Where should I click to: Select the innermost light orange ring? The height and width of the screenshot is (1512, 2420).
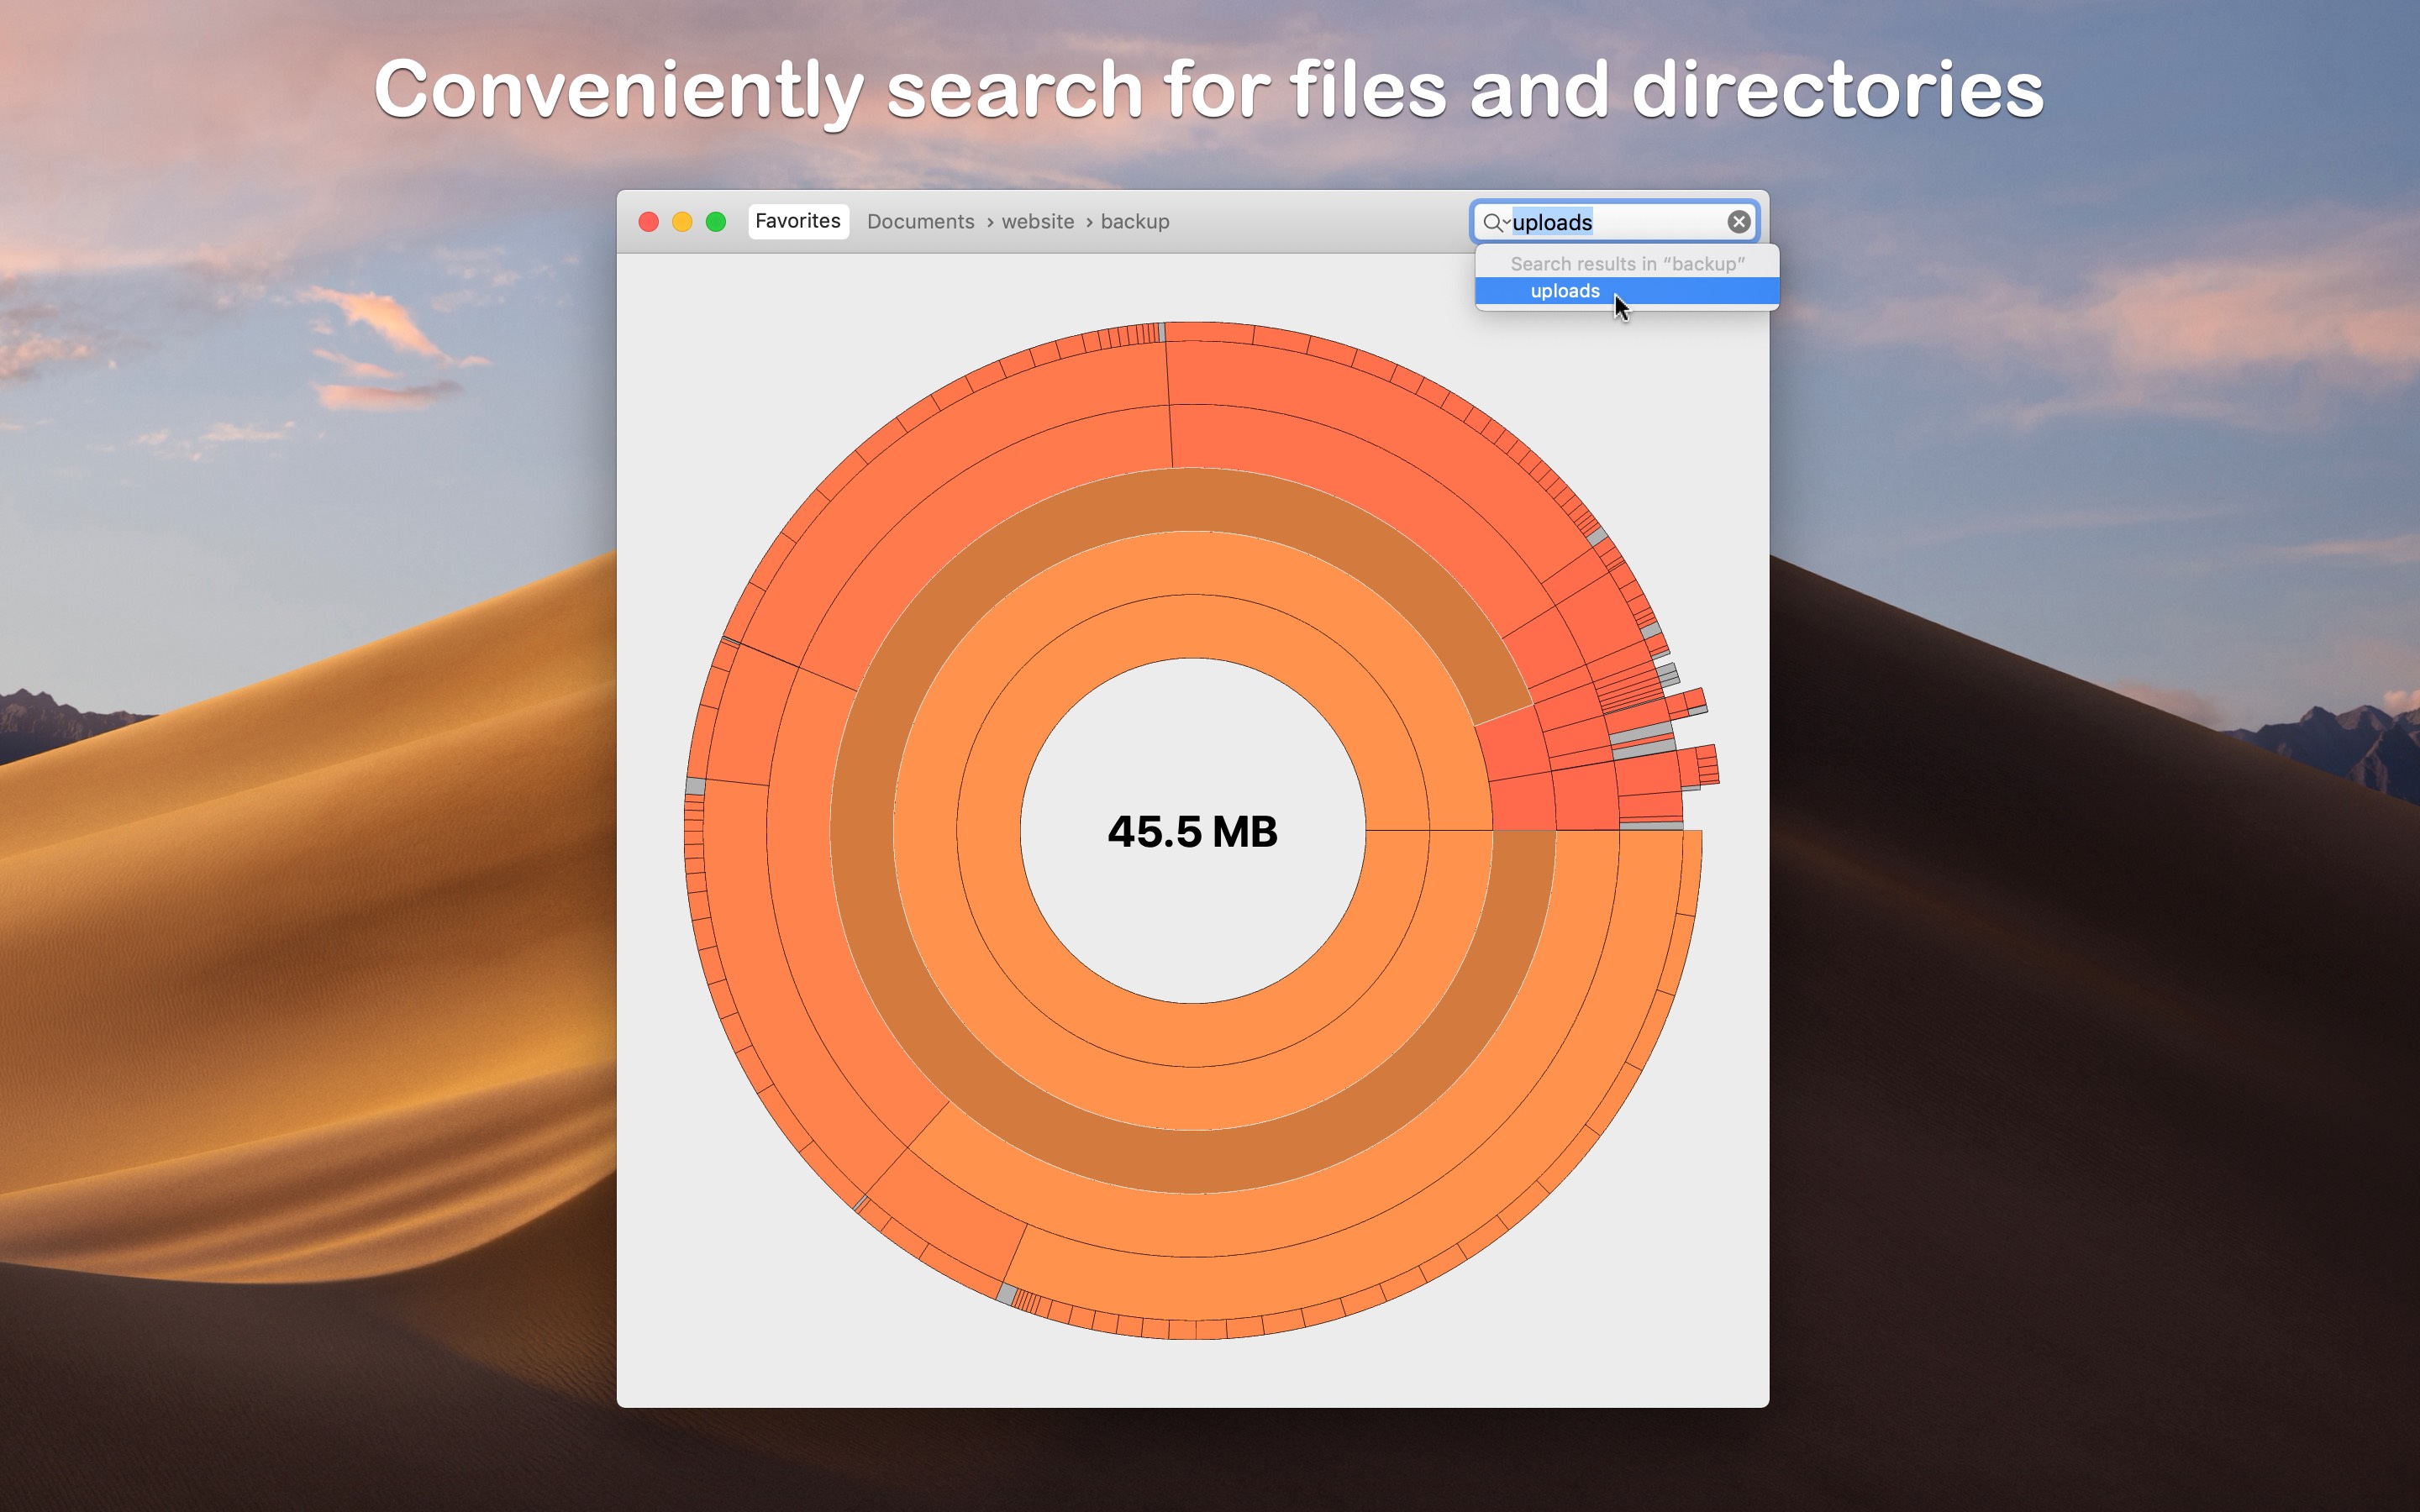point(1192,626)
